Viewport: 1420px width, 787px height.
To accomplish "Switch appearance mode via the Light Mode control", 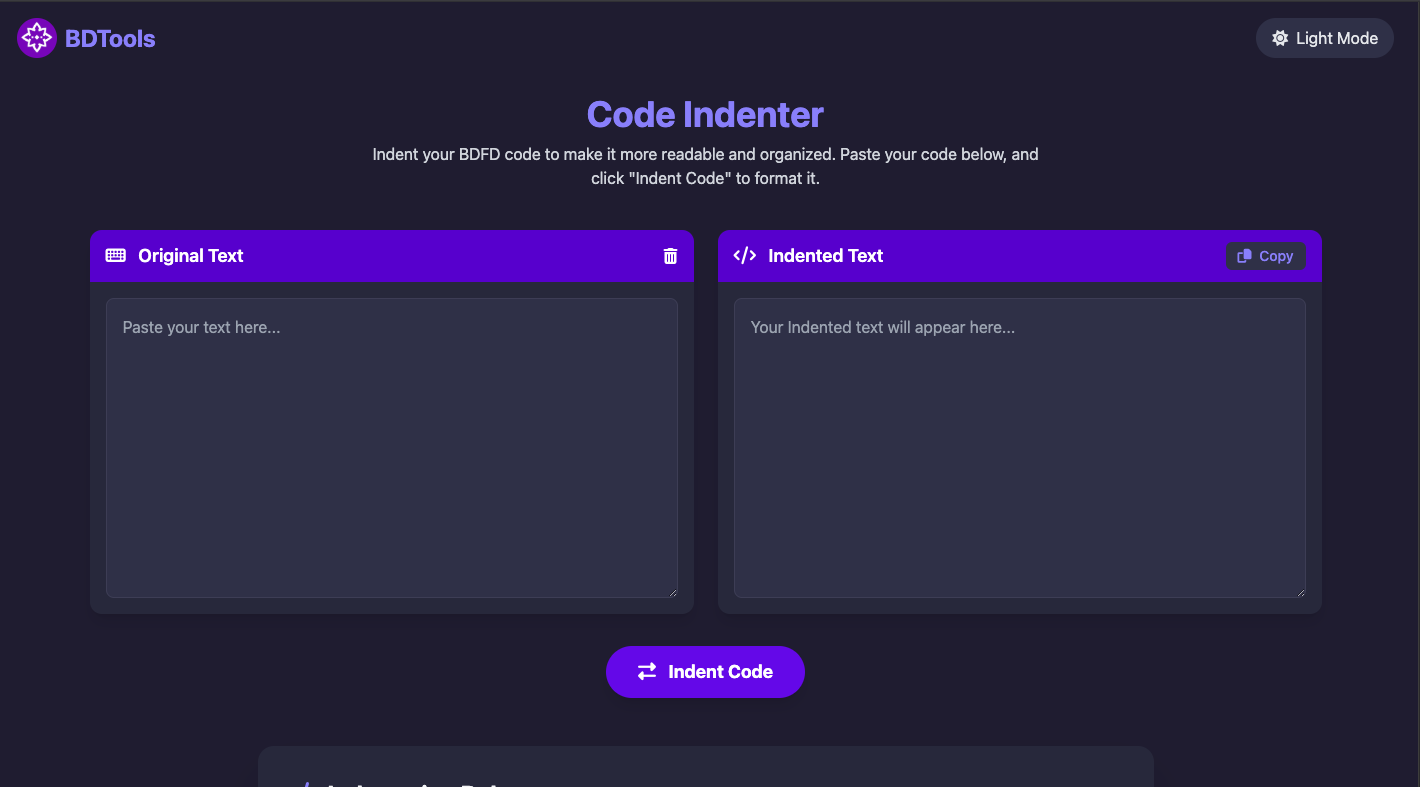I will pos(1324,37).
